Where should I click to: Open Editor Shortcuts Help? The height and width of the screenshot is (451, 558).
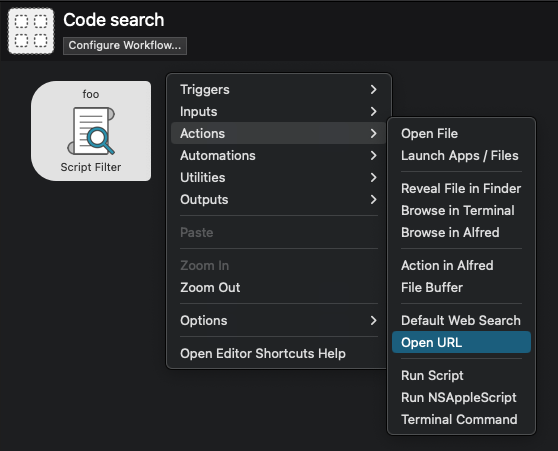pos(278,353)
